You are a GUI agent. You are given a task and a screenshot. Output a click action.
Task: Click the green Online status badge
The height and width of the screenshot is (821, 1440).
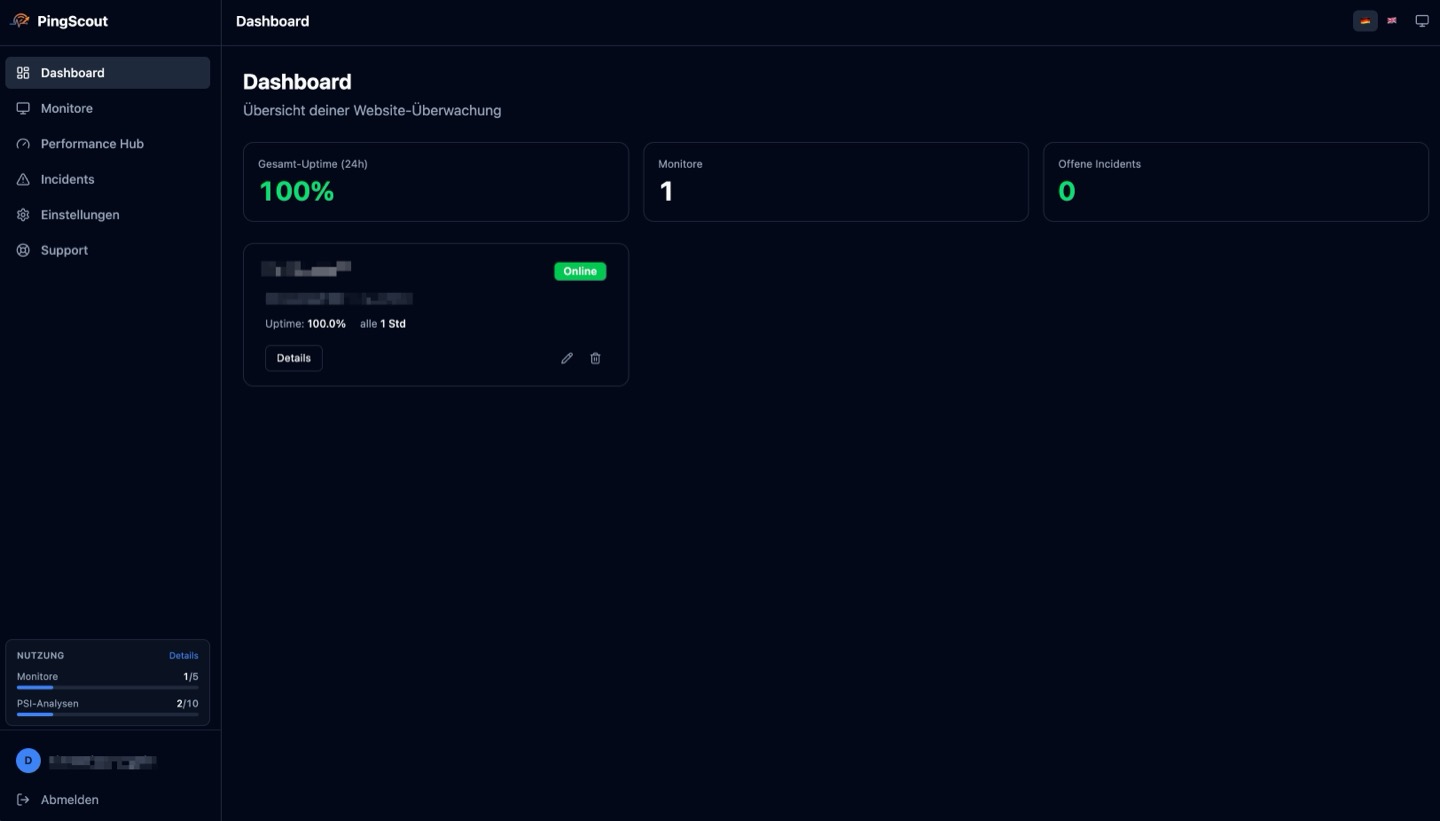point(580,271)
